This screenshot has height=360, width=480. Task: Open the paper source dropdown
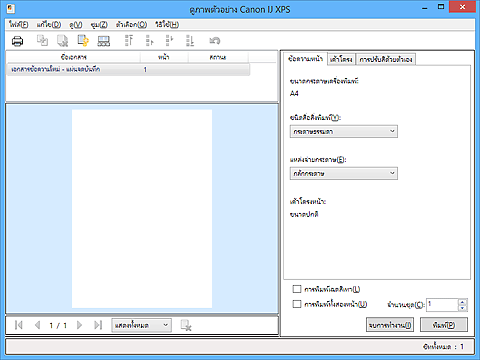pos(344,173)
